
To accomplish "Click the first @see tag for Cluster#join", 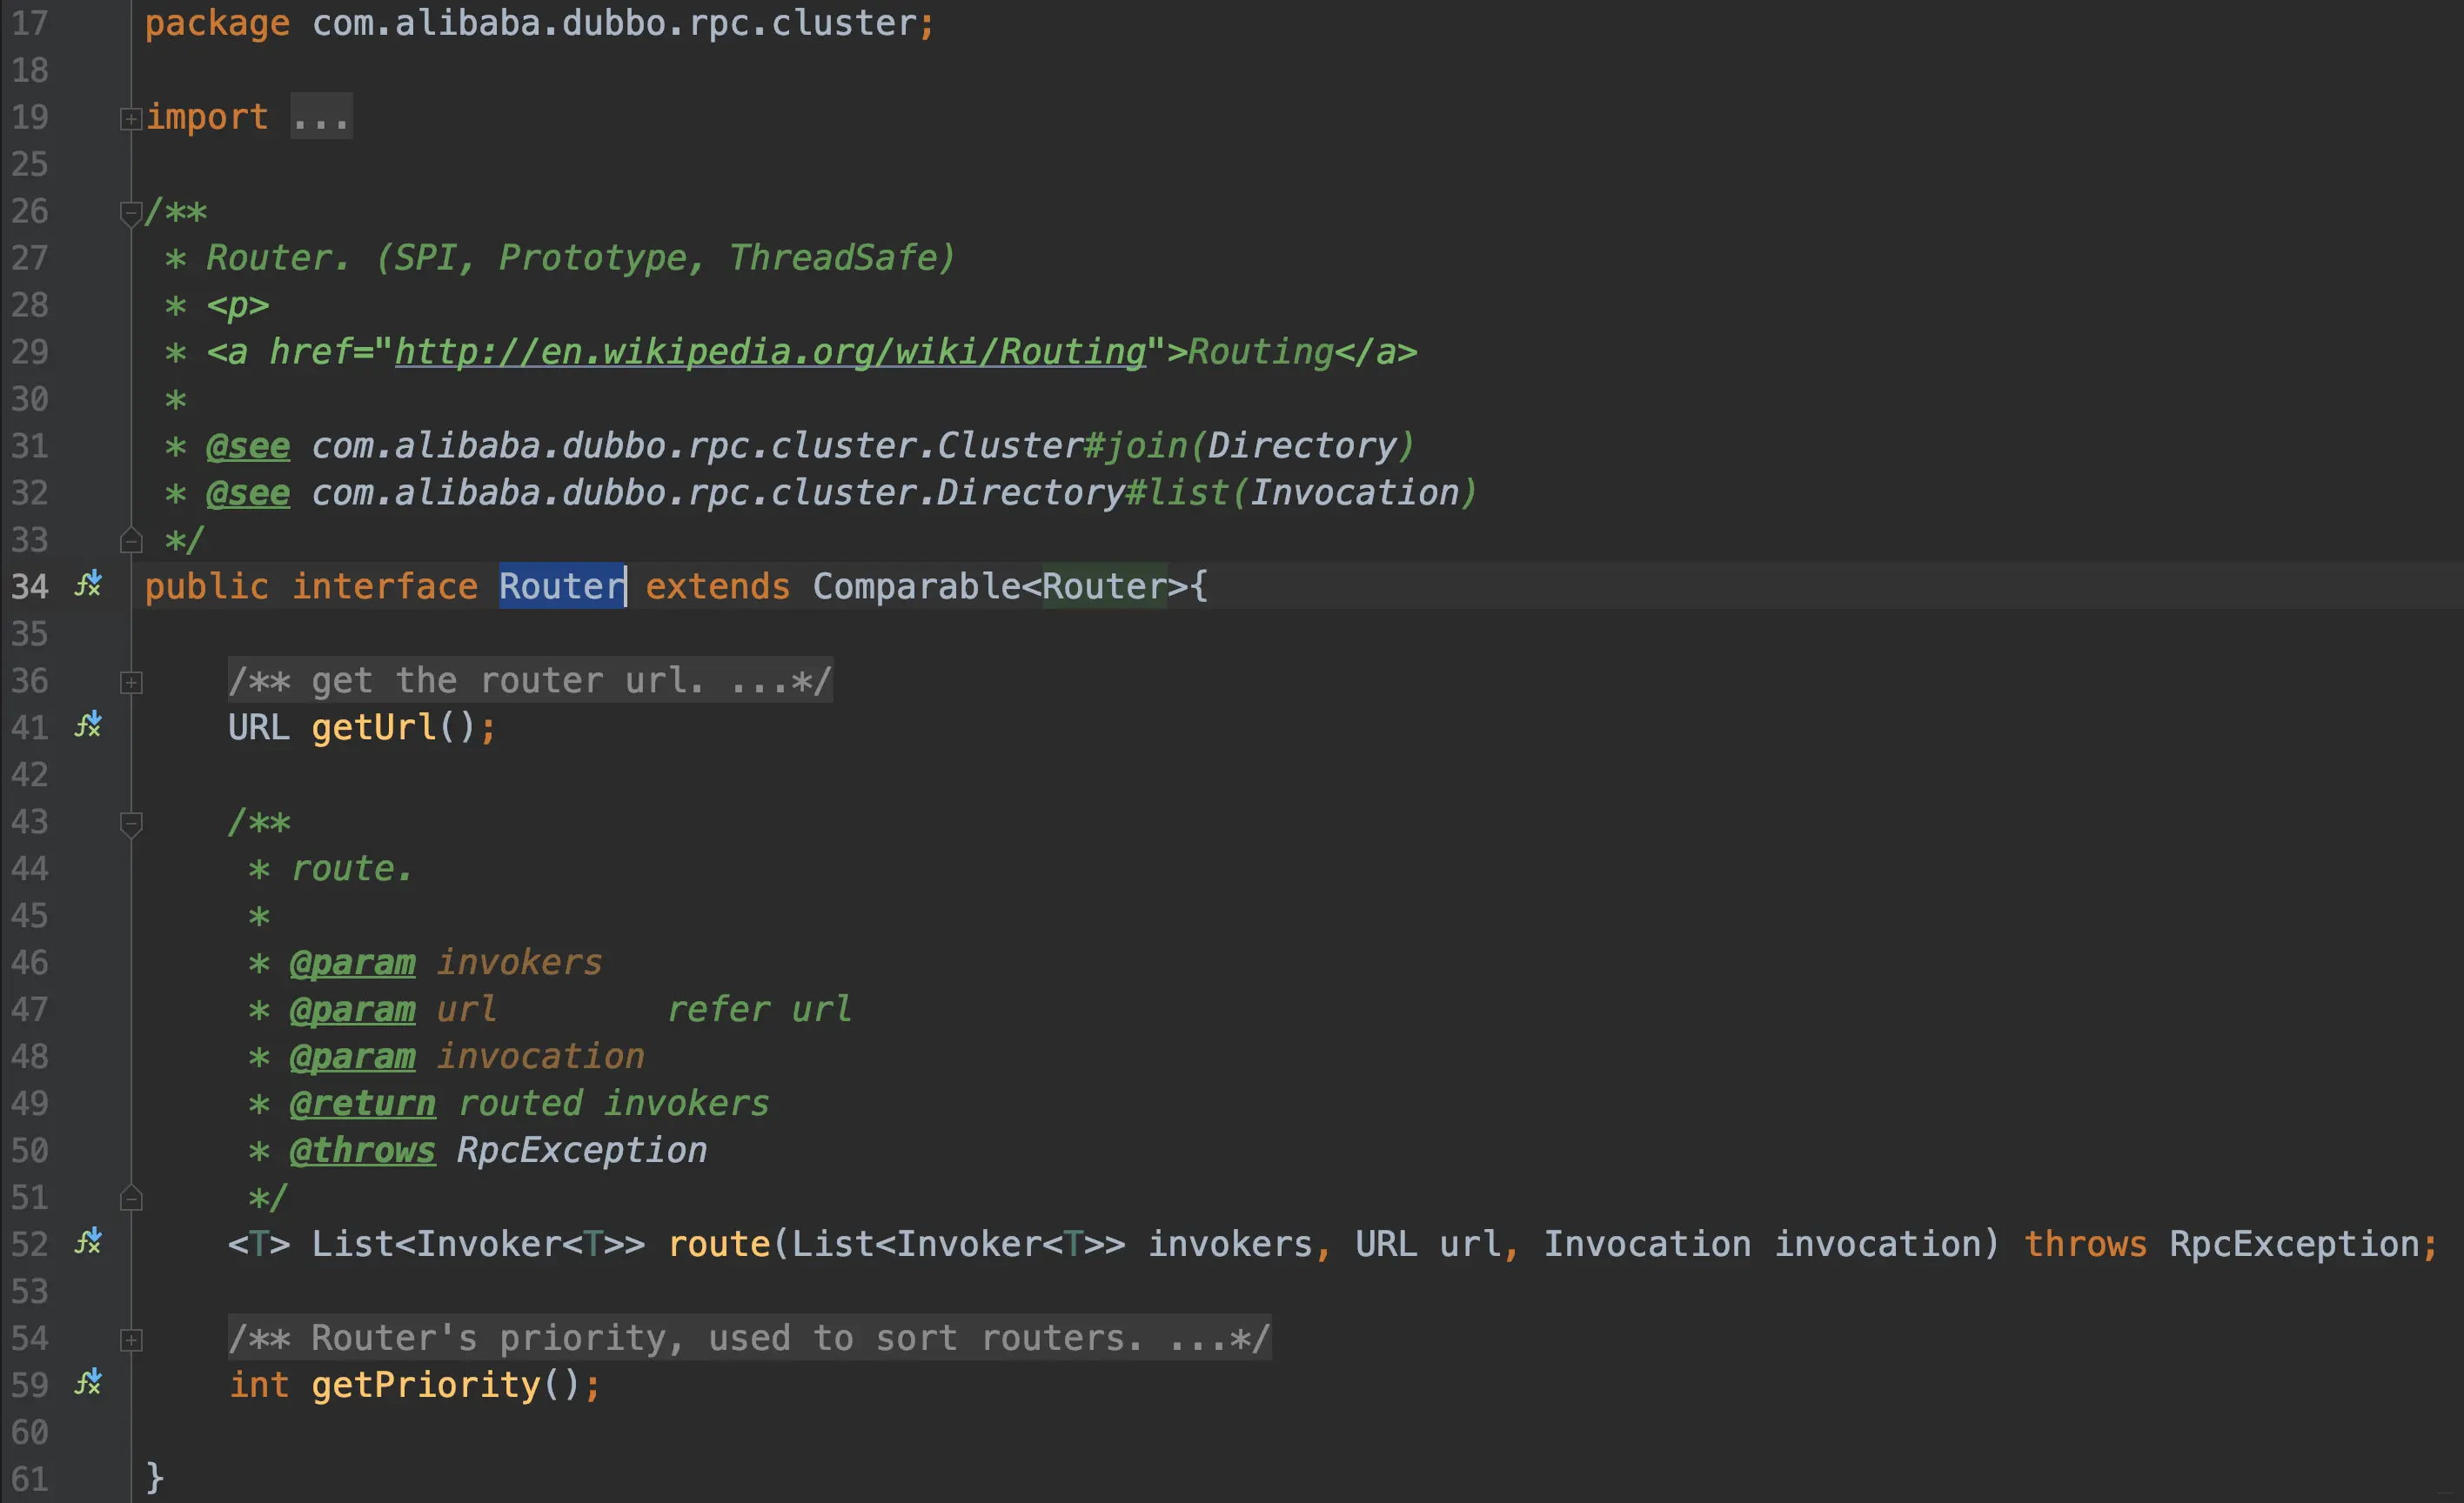I will click(x=248, y=446).
